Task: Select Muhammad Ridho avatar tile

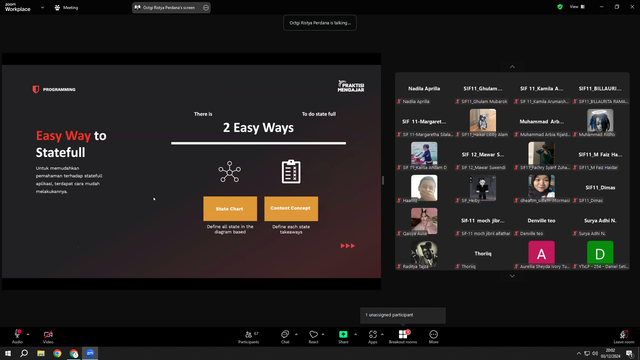Action: [x=600, y=121]
